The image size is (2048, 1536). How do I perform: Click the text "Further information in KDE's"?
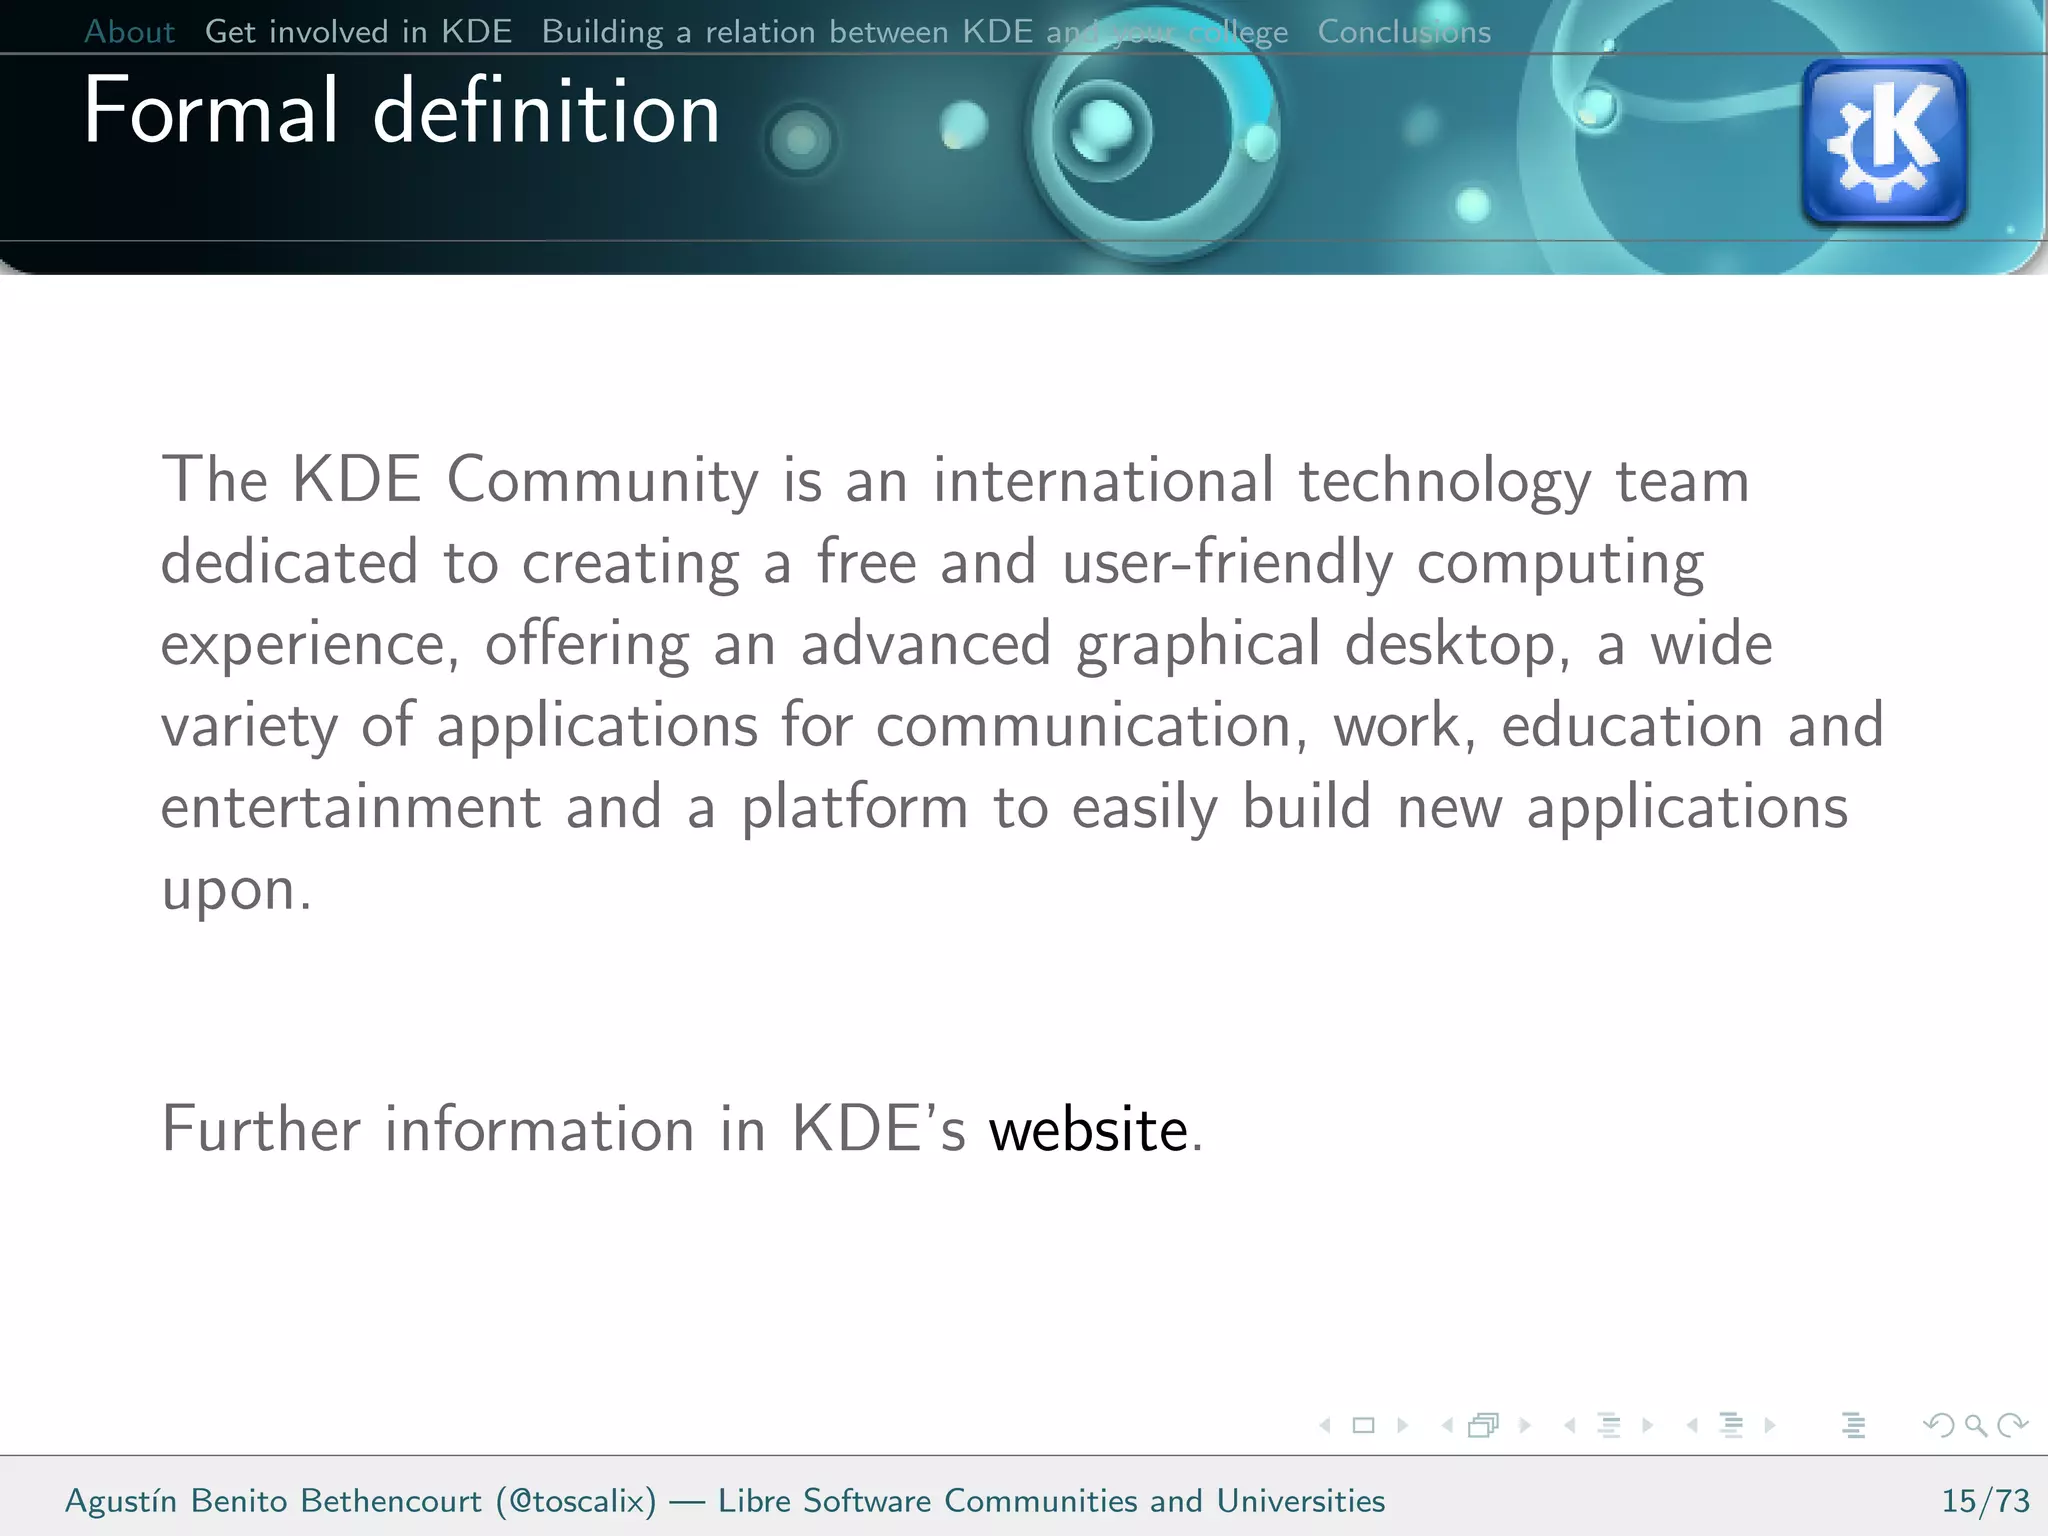[x=564, y=1130]
